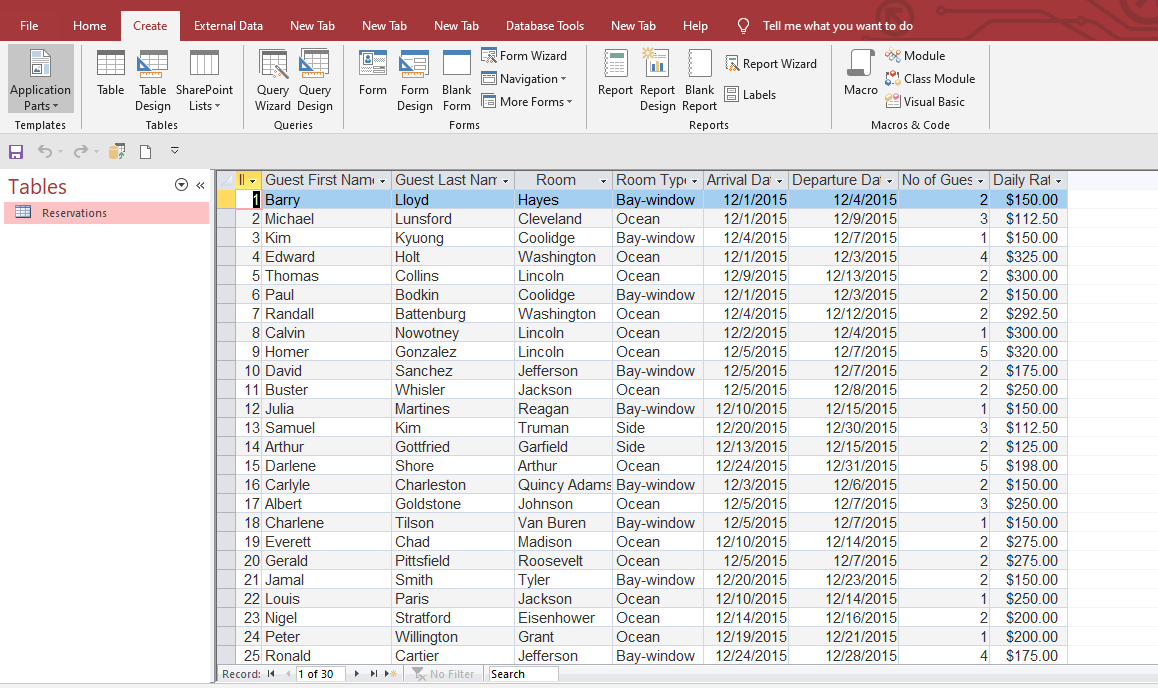Switch to the Database Tools tab
1158x688 pixels.
544,25
